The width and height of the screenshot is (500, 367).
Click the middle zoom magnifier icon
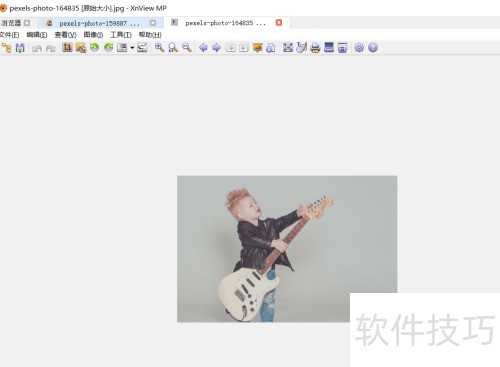173,48
